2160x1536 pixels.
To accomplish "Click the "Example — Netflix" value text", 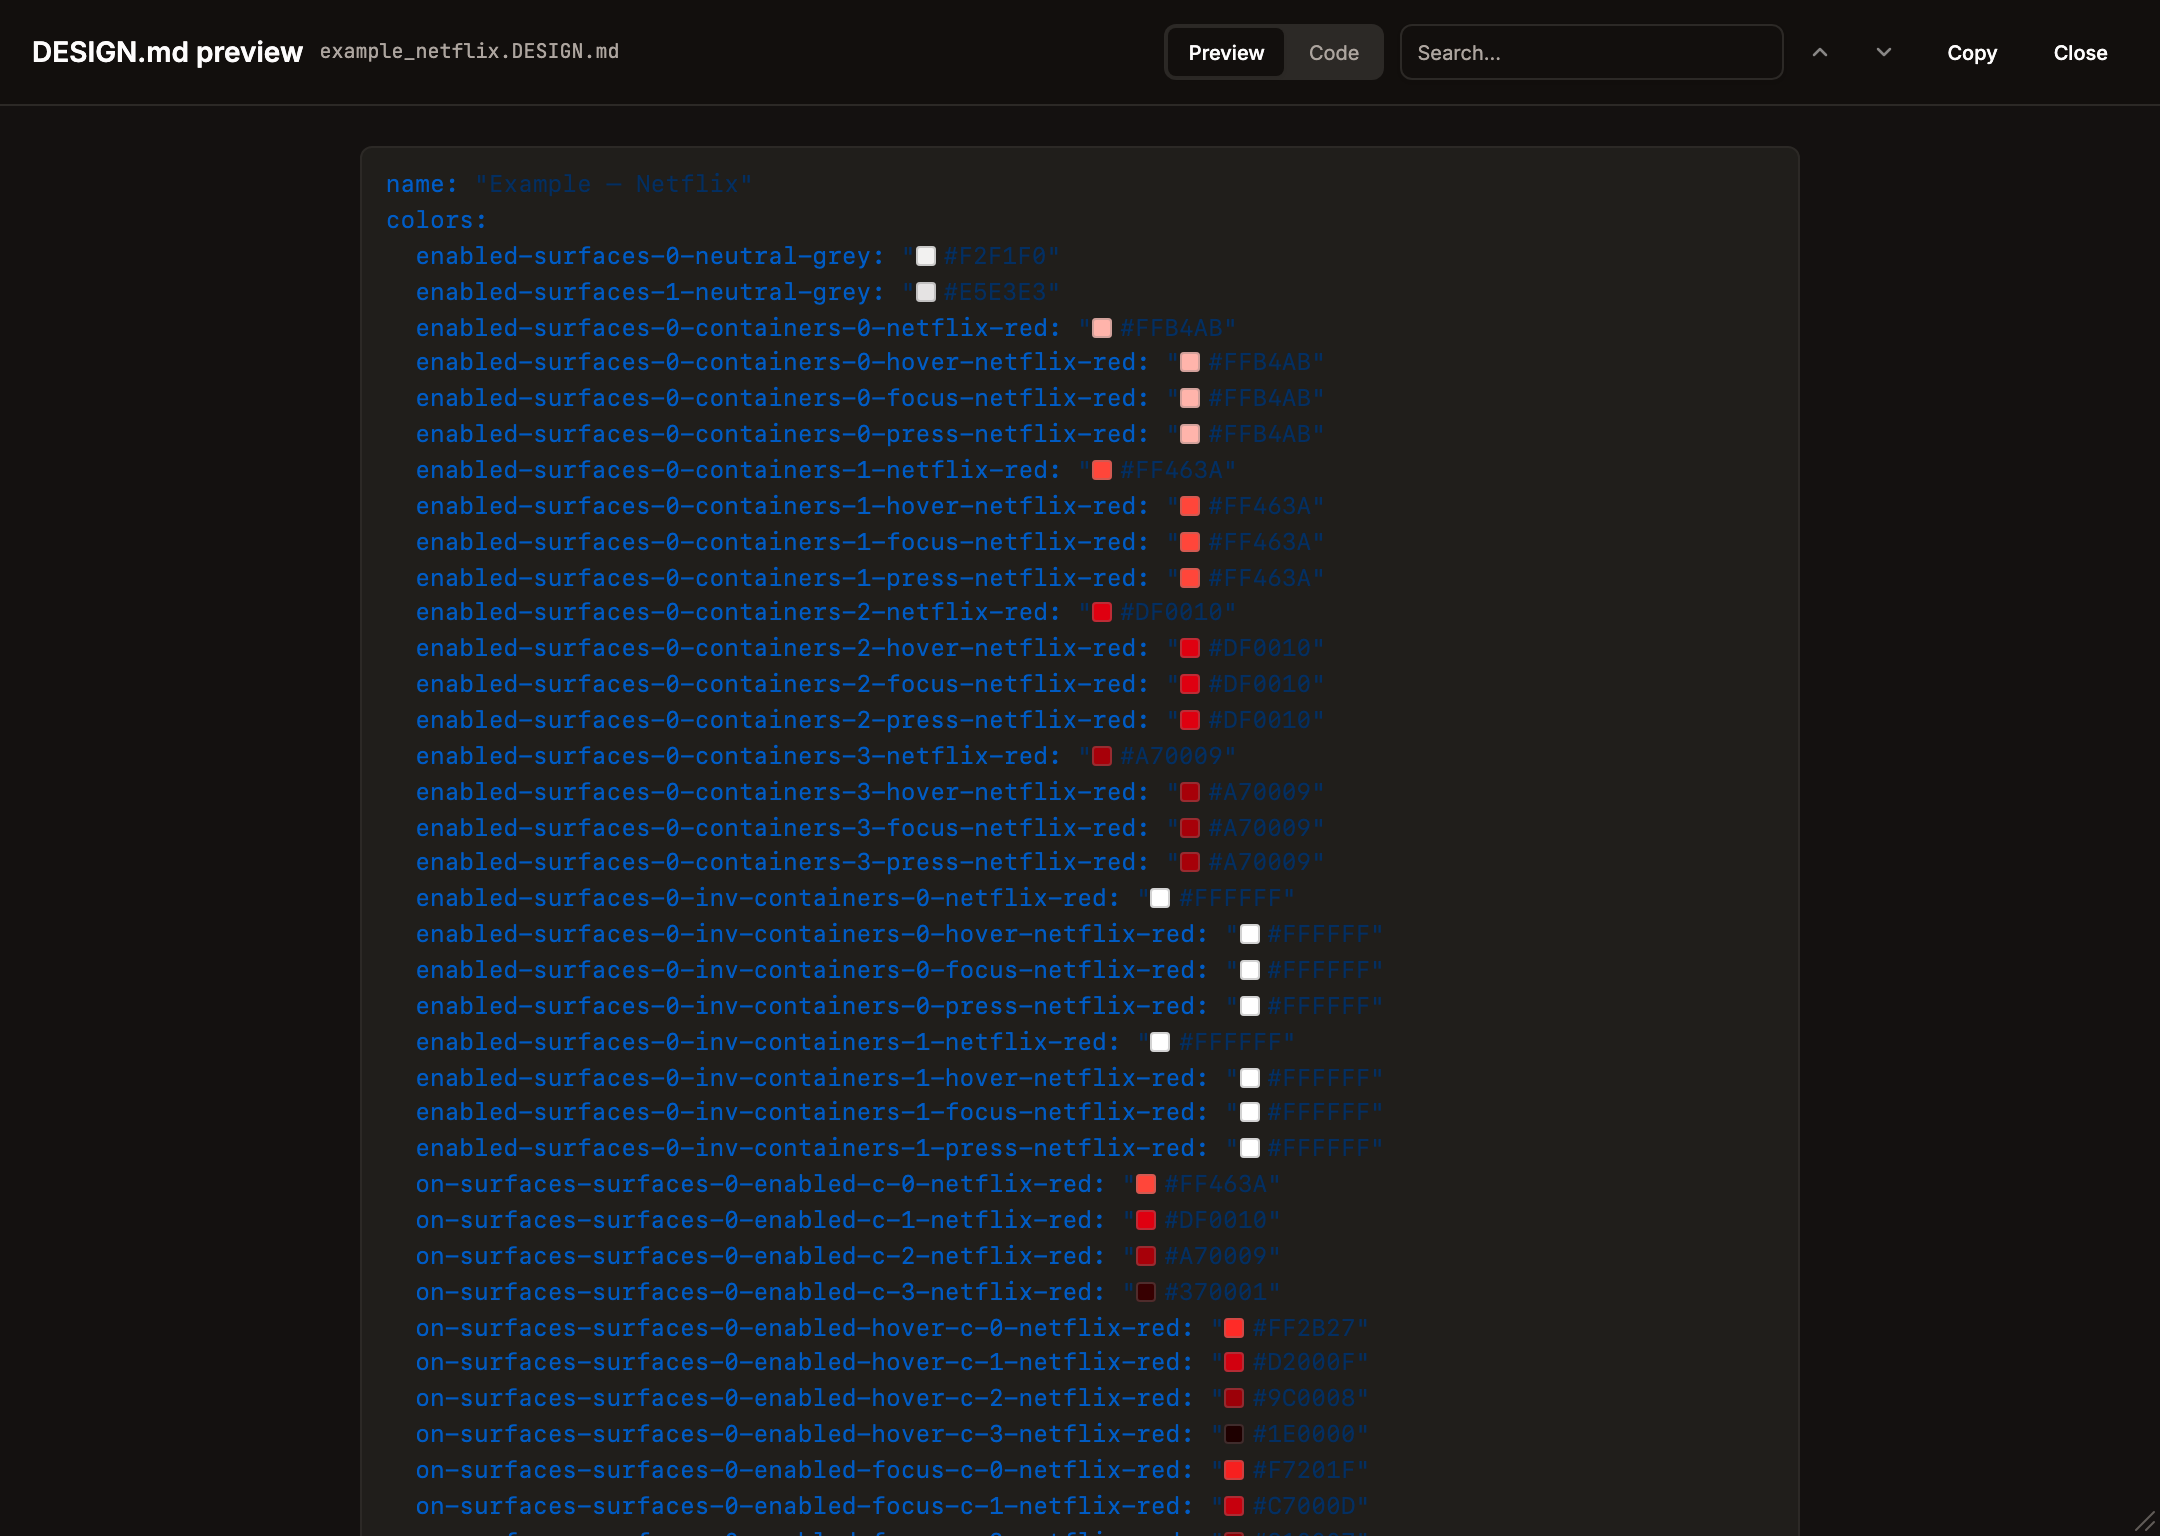I will pyautogui.click(x=613, y=185).
